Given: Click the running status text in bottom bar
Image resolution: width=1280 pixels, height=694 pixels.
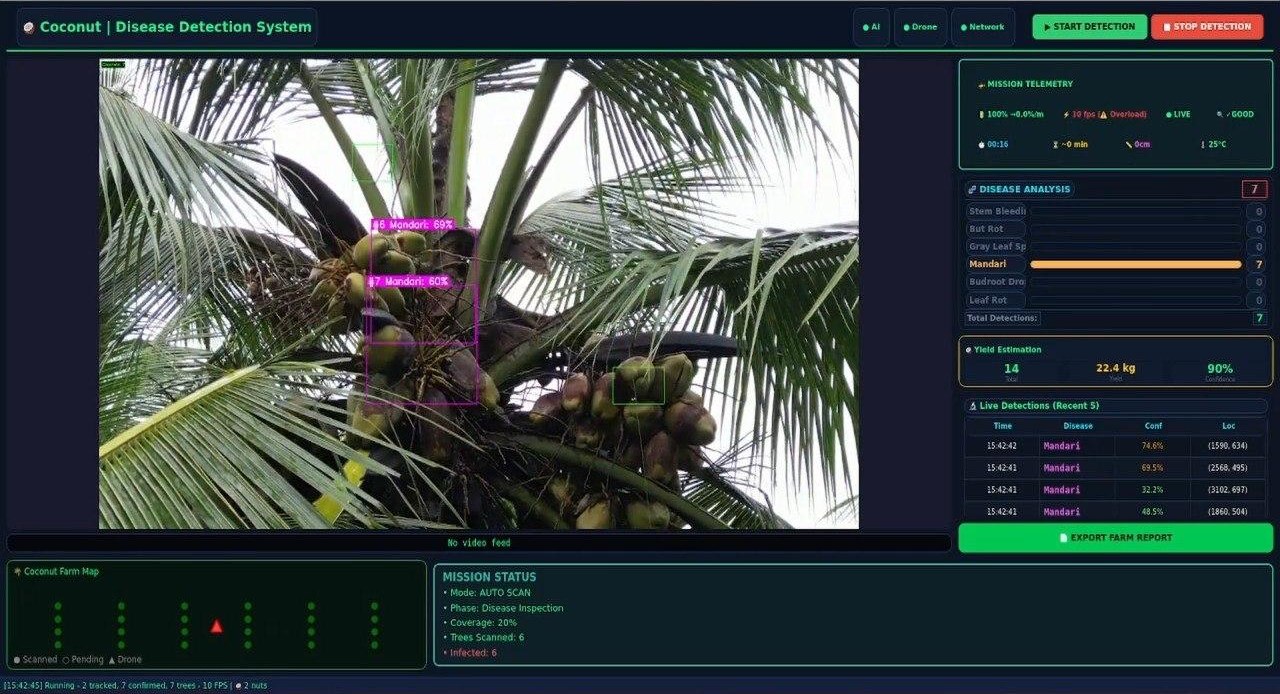Looking at the screenshot, I should click(x=116, y=686).
